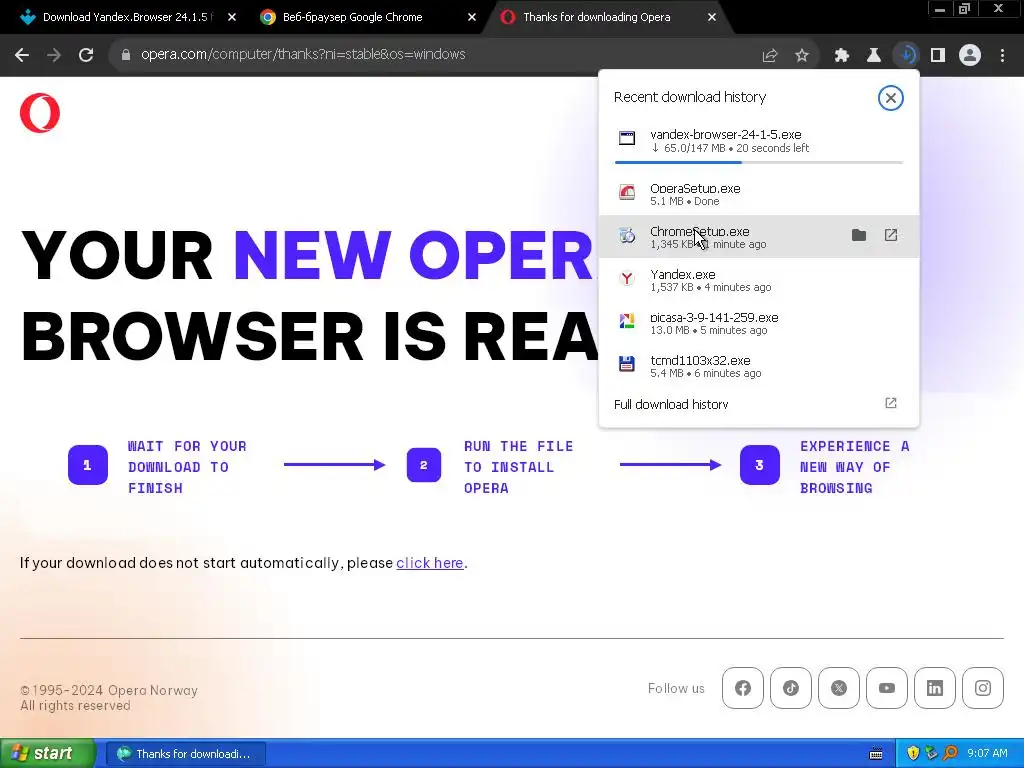Go back to the previous page
Viewport: 1024px width, 768px height.
click(22, 55)
